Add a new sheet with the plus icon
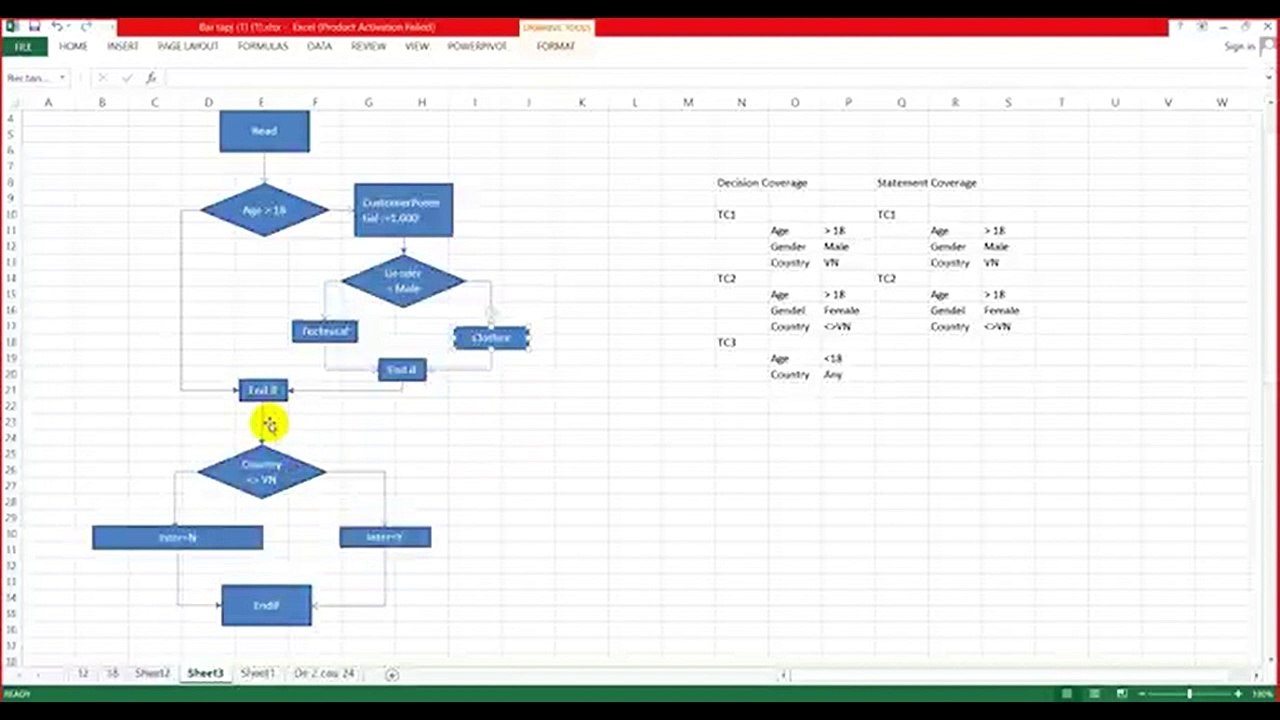Screen dimensions: 1280x720 pos(392,674)
